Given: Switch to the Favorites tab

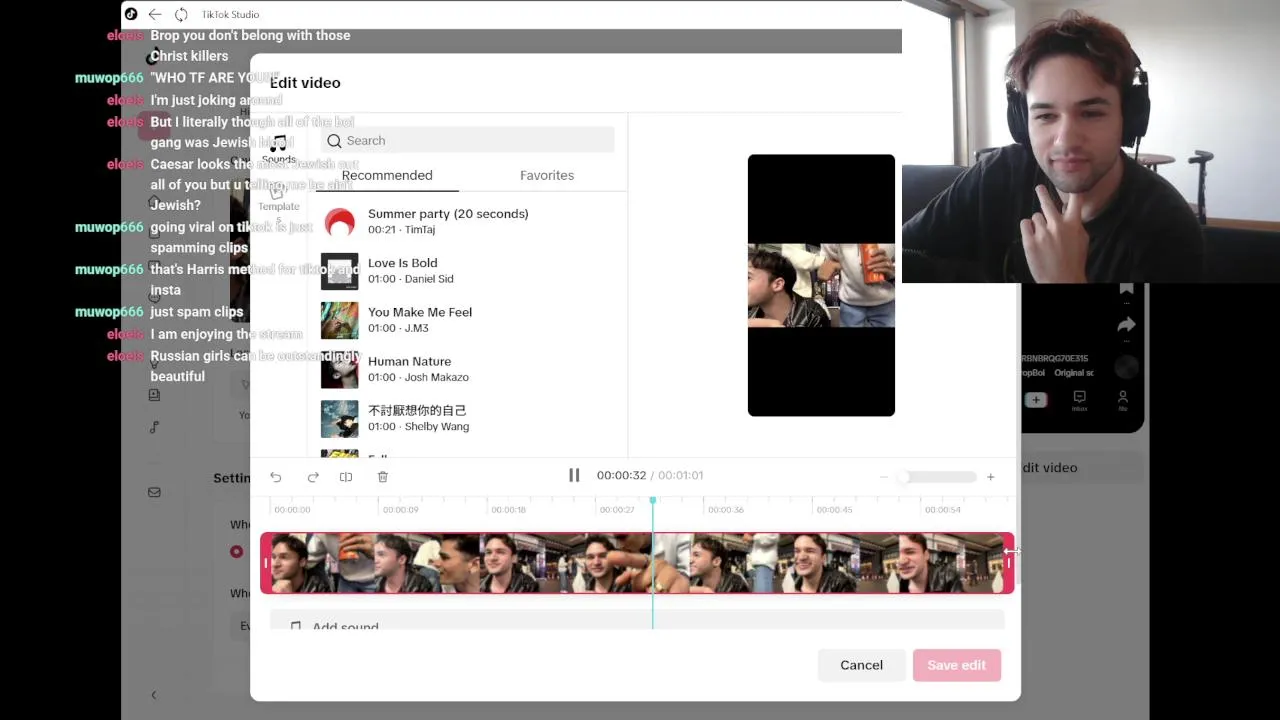Looking at the screenshot, I should point(547,175).
